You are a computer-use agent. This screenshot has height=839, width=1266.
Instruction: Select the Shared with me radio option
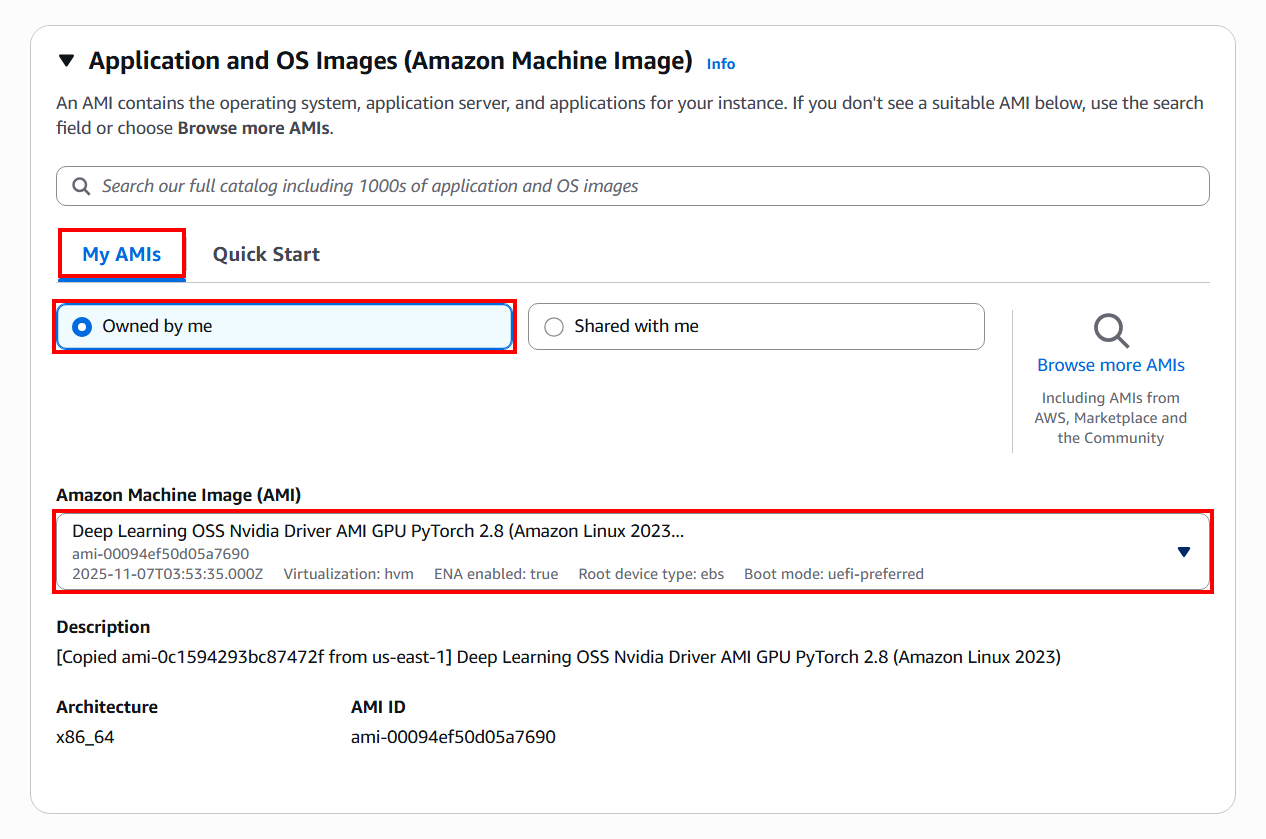[x=555, y=326]
